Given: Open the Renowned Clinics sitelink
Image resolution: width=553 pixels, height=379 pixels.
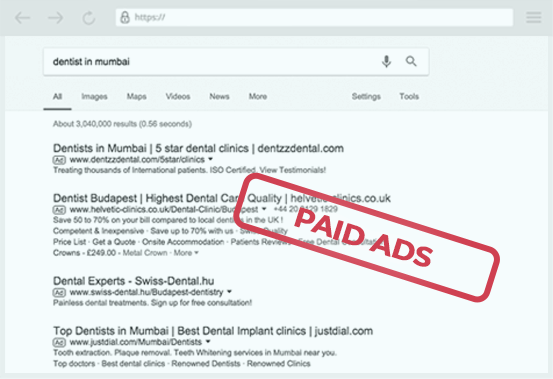Looking at the screenshot, I should click(279, 364).
